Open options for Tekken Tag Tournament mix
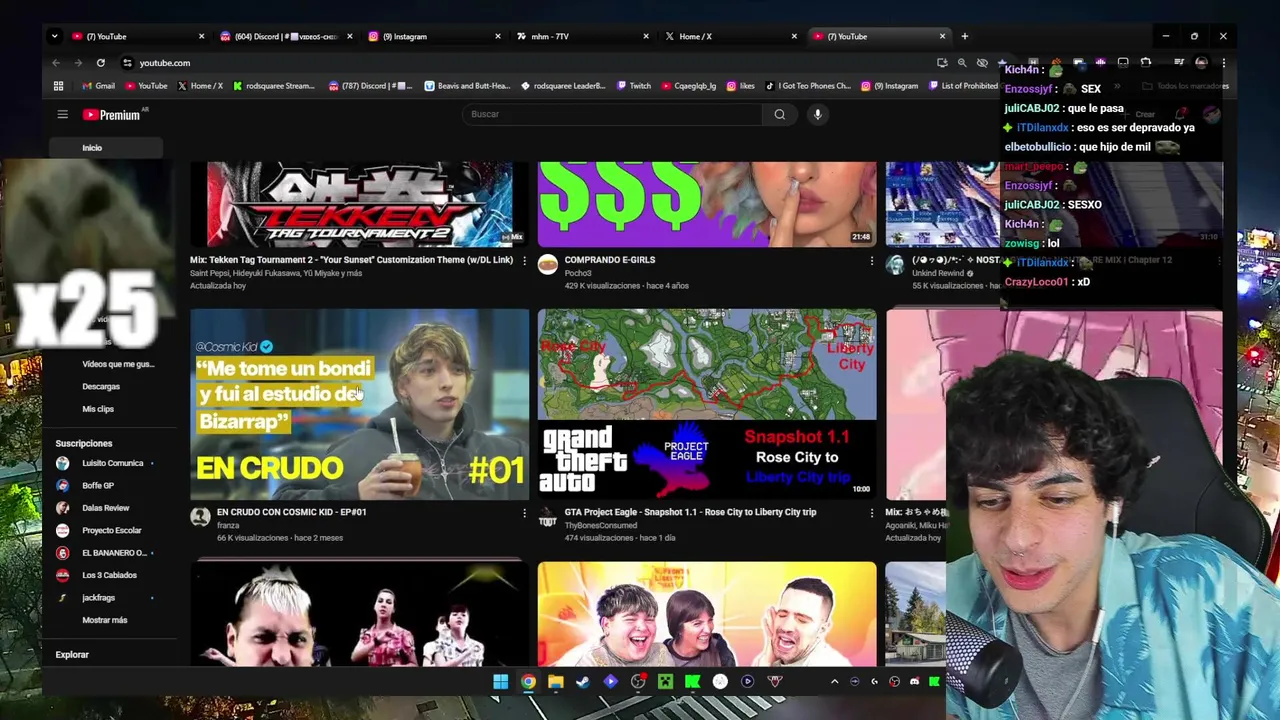The image size is (1280, 720). [x=524, y=260]
